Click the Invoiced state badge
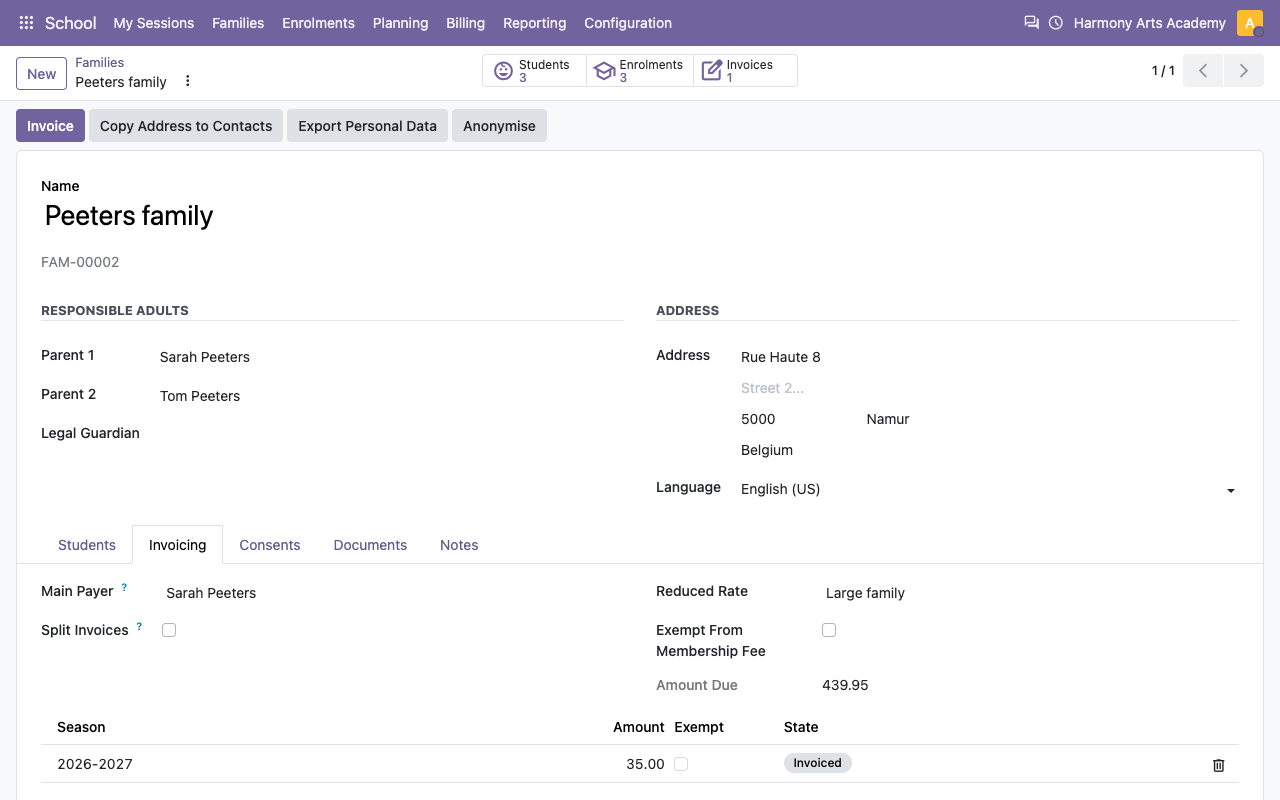Image resolution: width=1280 pixels, height=800 pixels. point(817,763)
